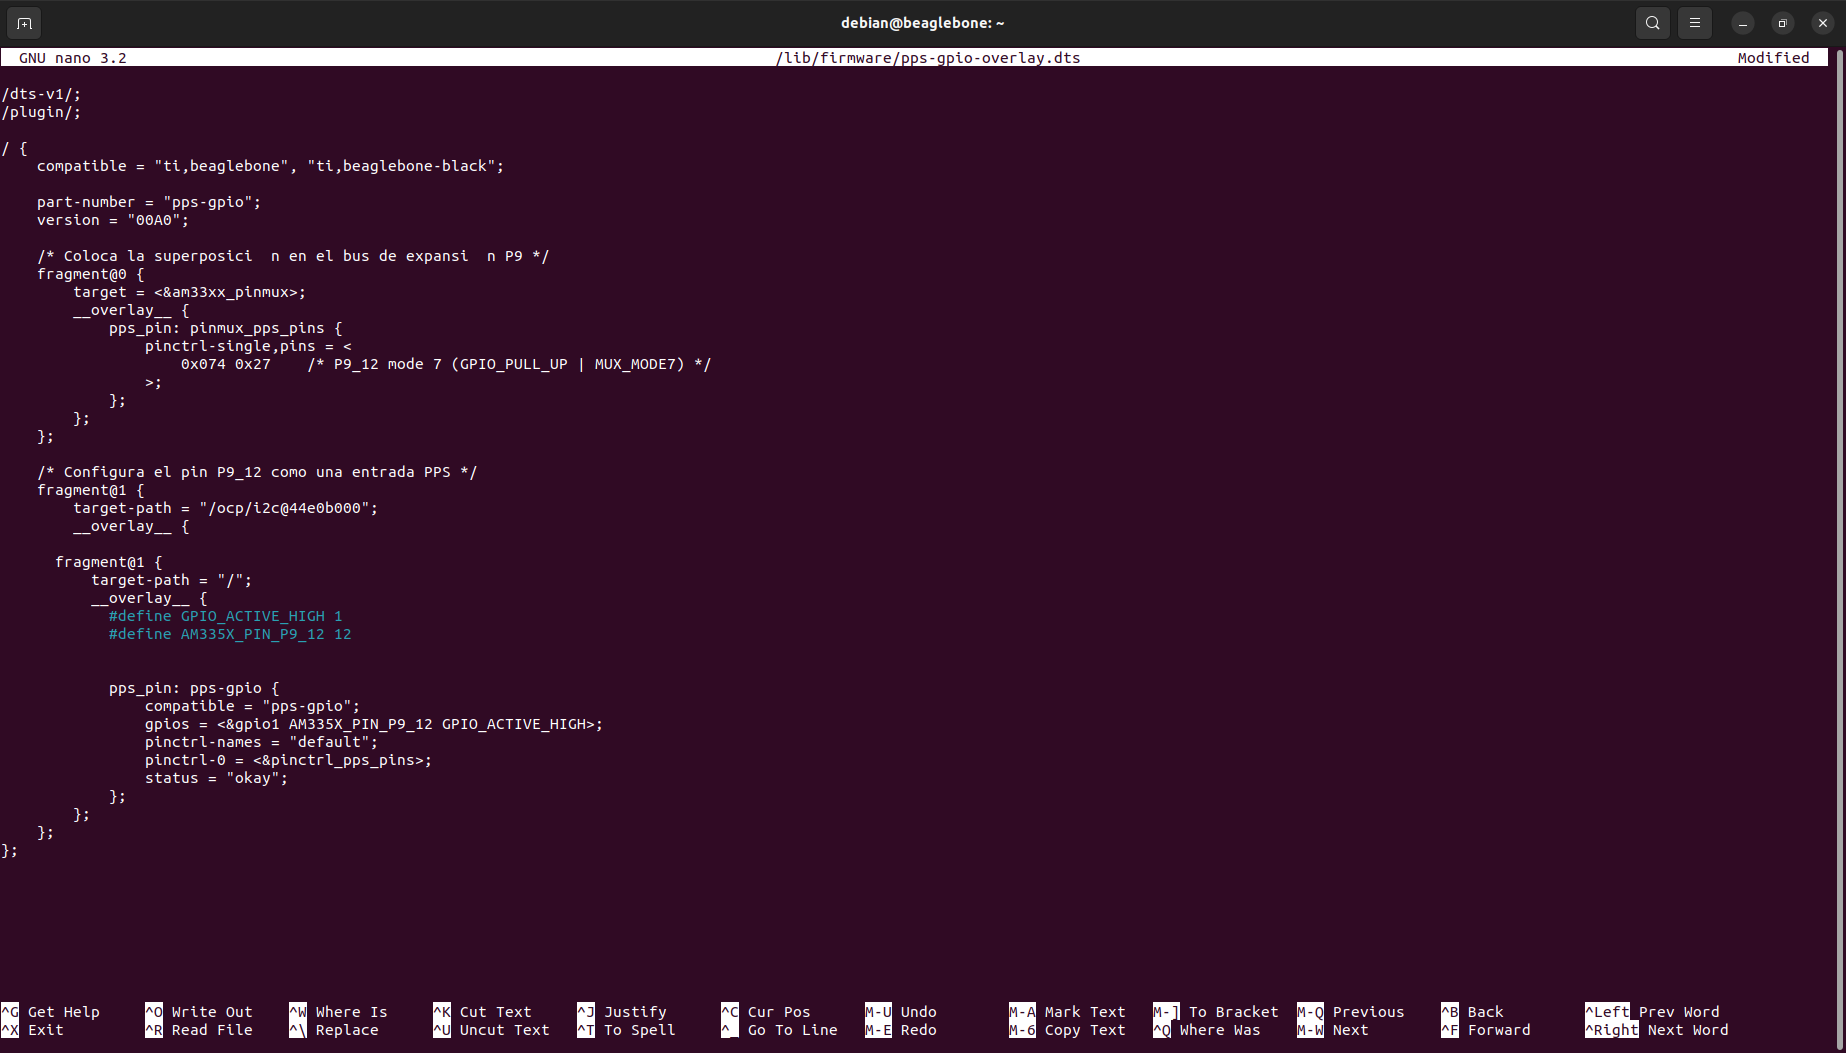
Task: Click the Exit shortcut label
Action: pos(46,1030)
